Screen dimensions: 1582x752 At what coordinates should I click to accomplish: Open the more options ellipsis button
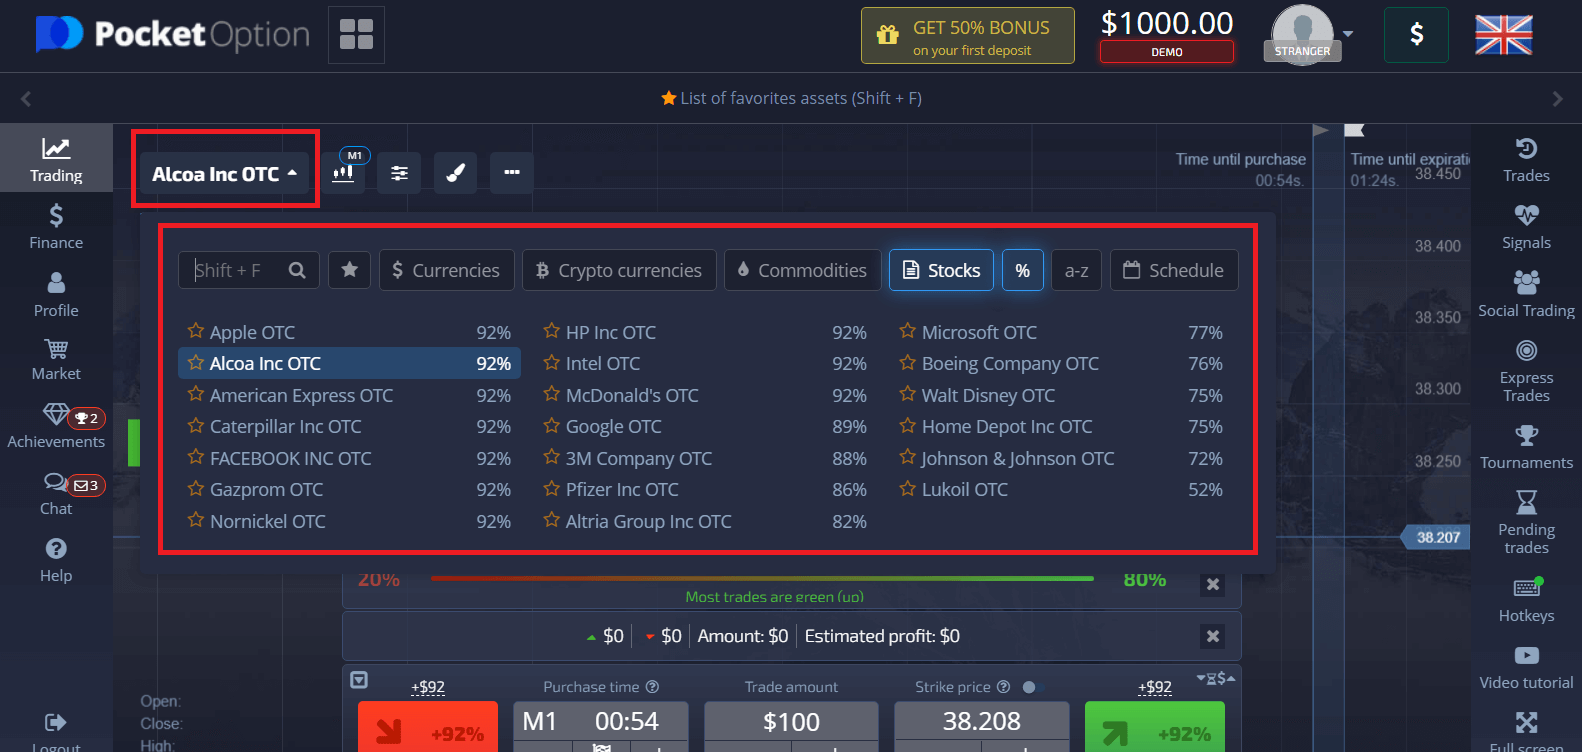click(x=512, y=172)
